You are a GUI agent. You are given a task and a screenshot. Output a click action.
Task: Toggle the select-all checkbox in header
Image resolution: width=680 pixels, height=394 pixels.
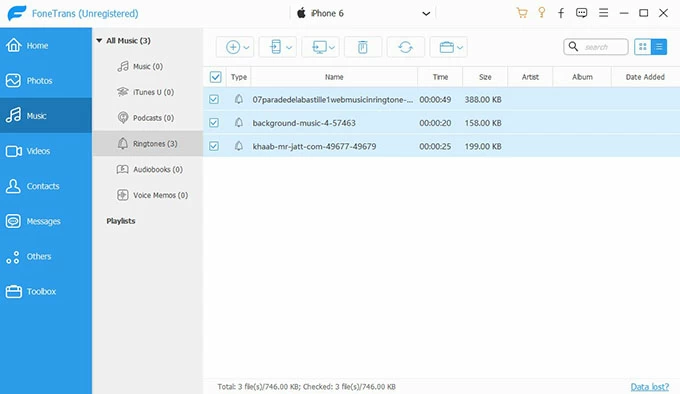[216, 77]
